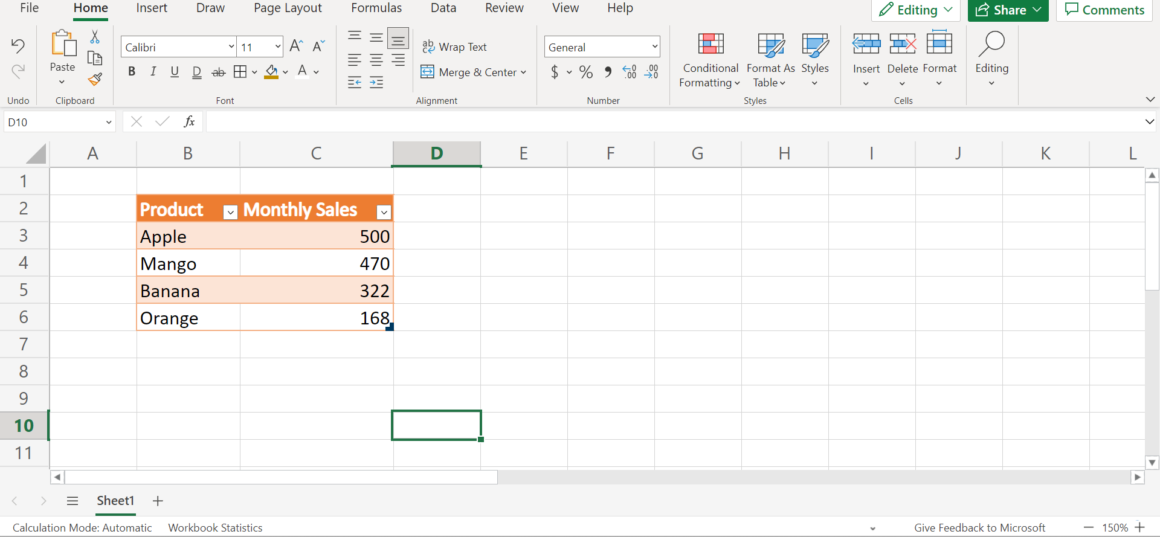Open the File menu
Image resolution: width=1160 pixels, height=537 pixels.
pyautogui.click(x=30, y=8)
